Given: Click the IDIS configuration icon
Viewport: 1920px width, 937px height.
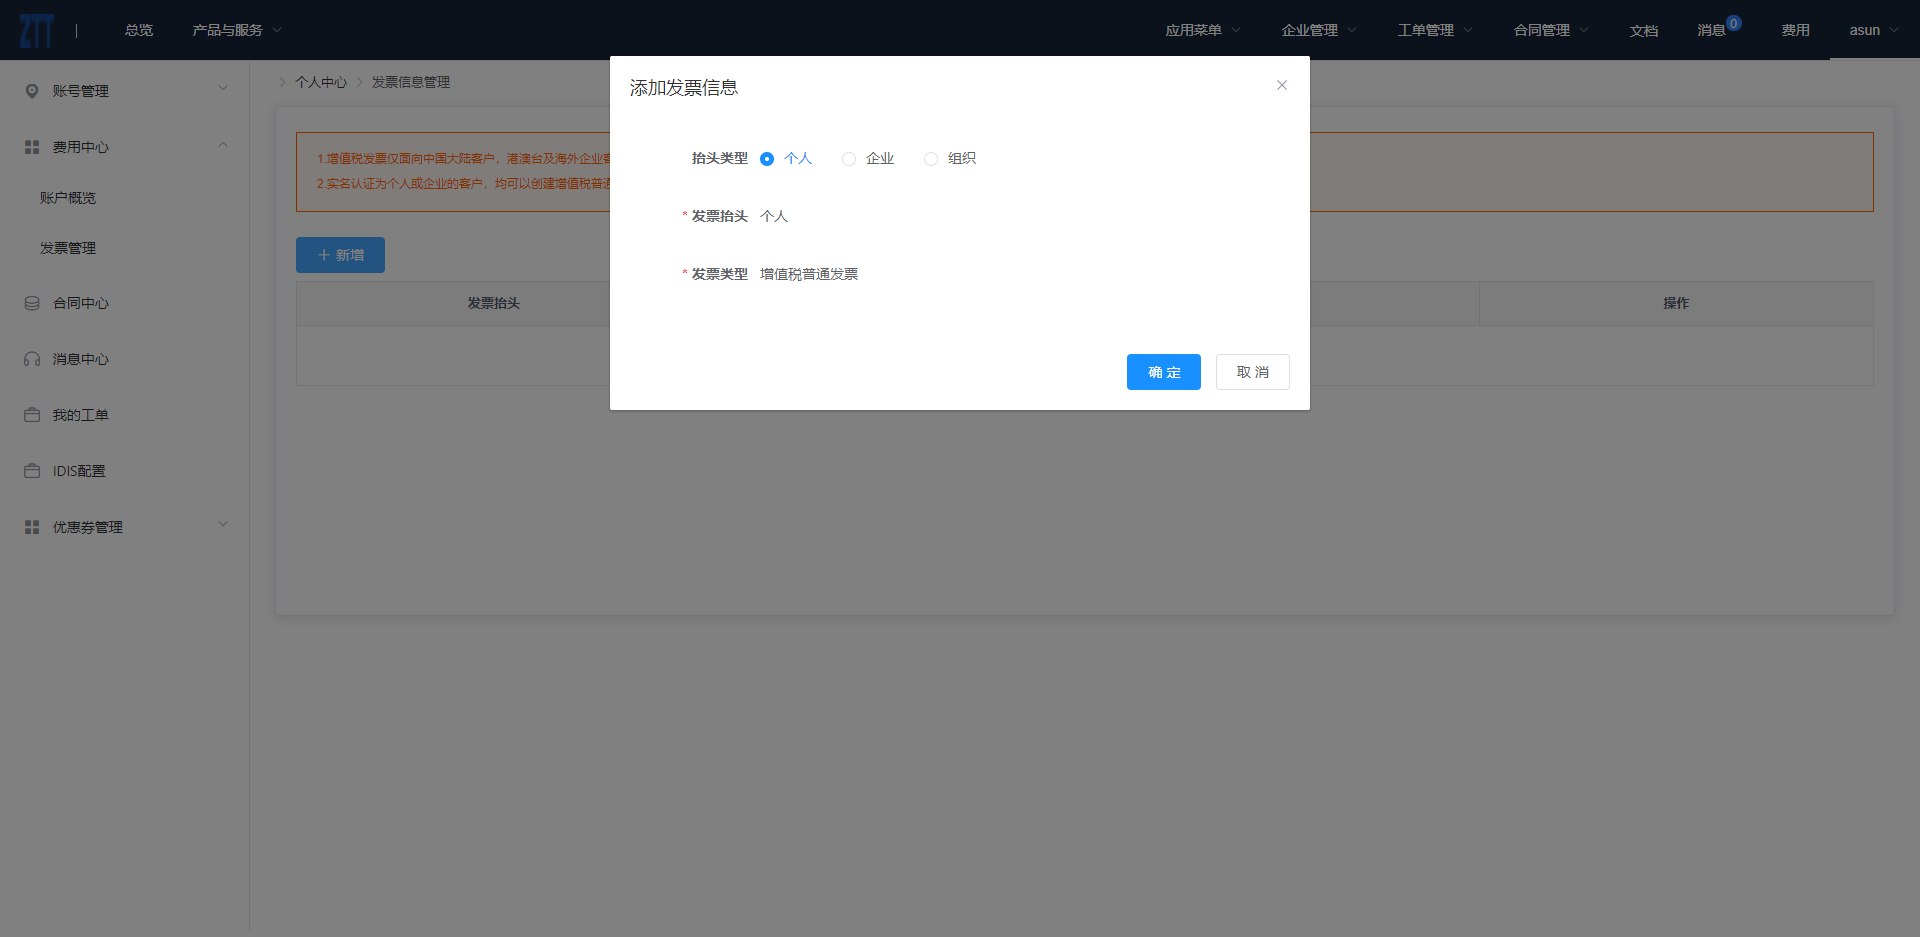Looking at the screenshot, I should [32, 471].
